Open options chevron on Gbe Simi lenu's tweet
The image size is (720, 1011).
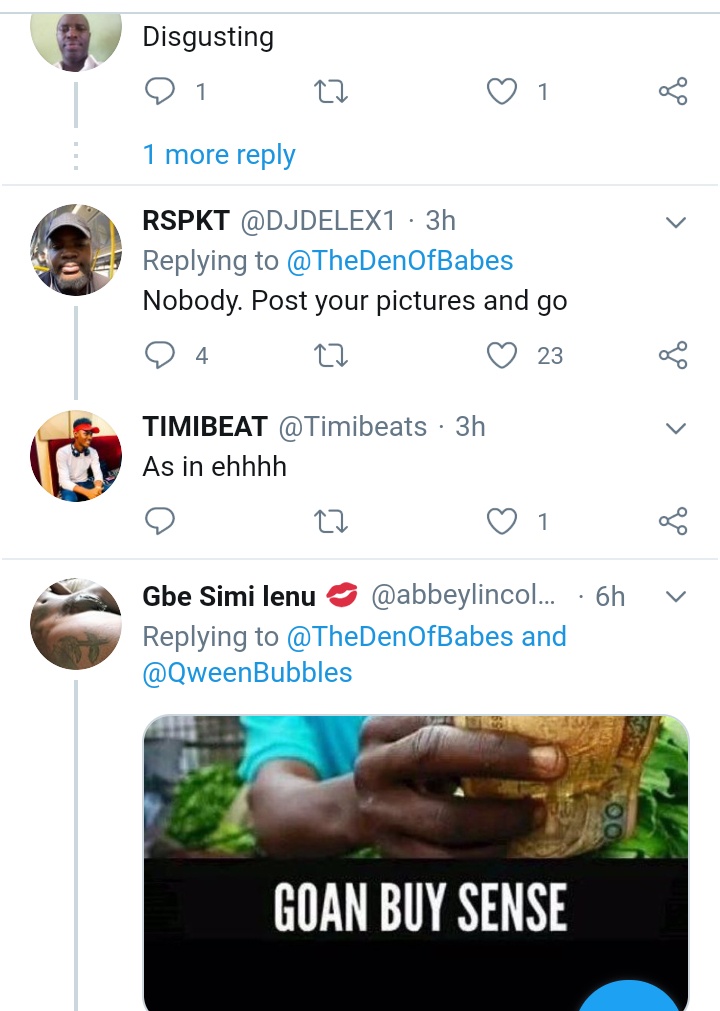click(676, 597)
